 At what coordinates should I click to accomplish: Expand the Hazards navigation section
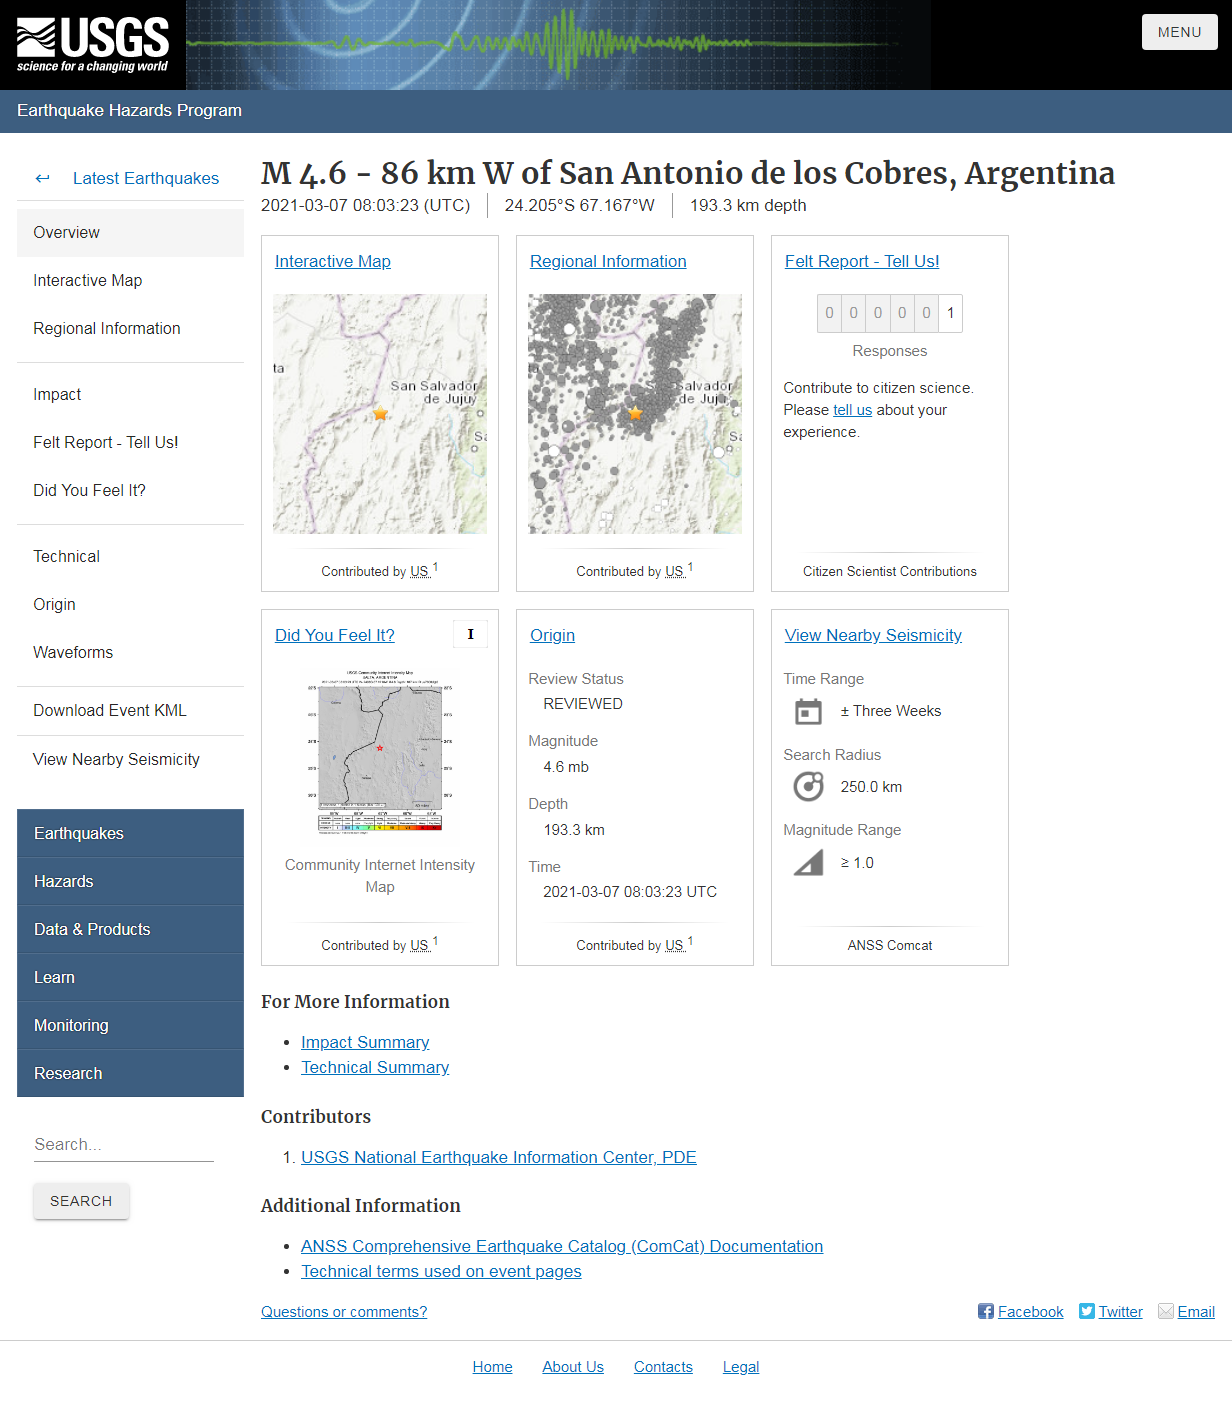(x=64, y=881)
